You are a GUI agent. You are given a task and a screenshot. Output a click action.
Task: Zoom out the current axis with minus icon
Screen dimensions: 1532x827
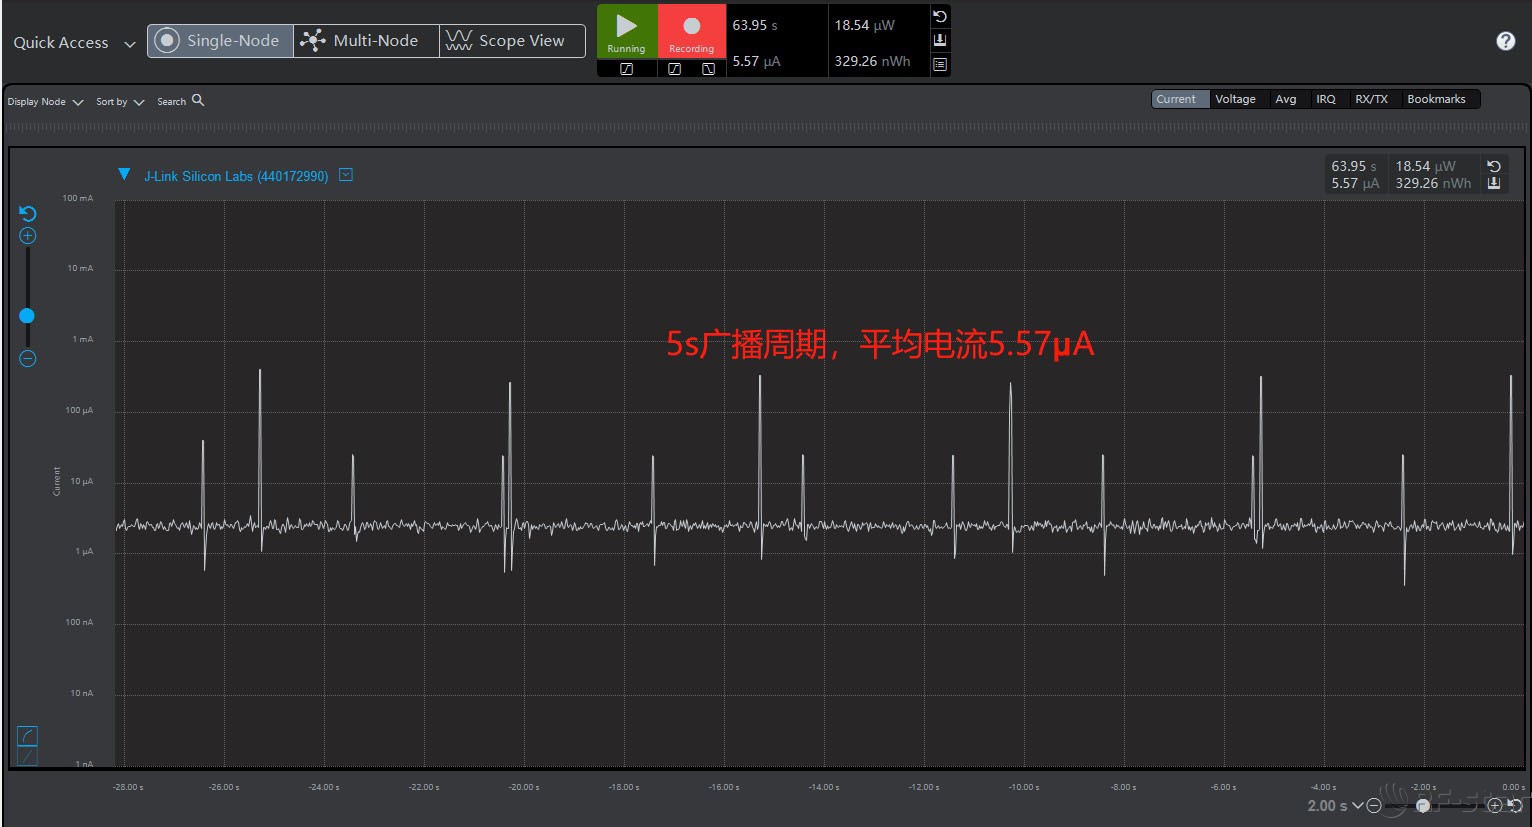pos(28,359)
